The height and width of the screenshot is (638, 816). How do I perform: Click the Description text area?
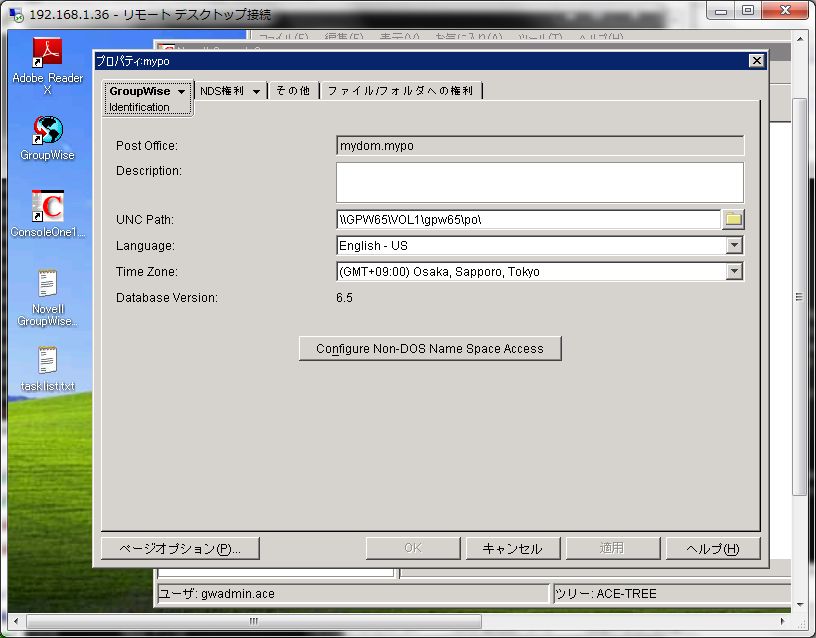coord(540,182)
